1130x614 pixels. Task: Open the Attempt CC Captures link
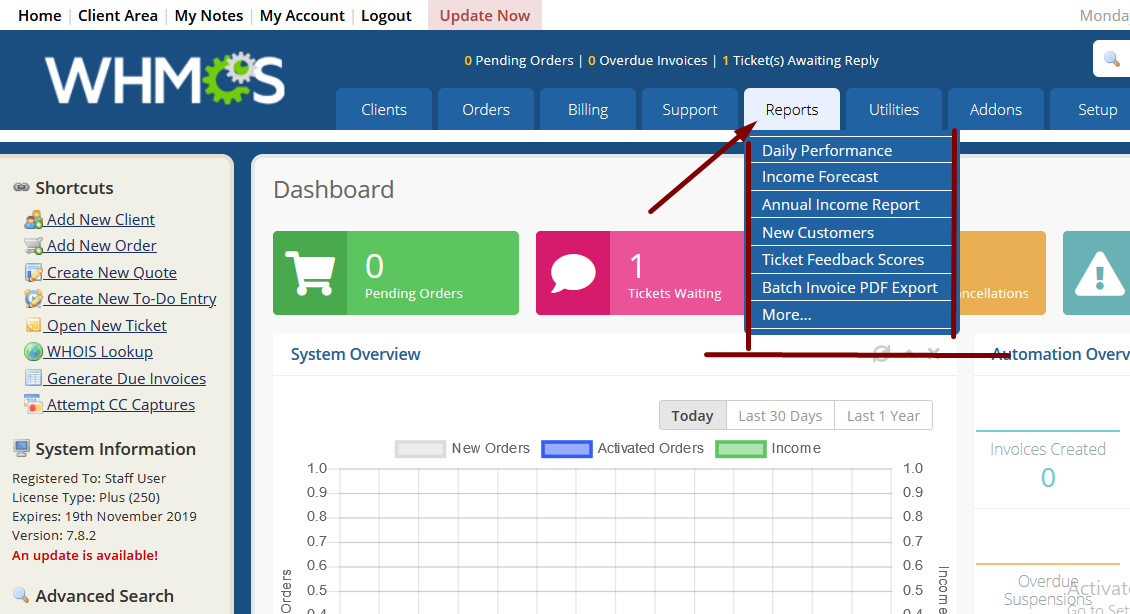pyautogui.click(x=121, y=404)
